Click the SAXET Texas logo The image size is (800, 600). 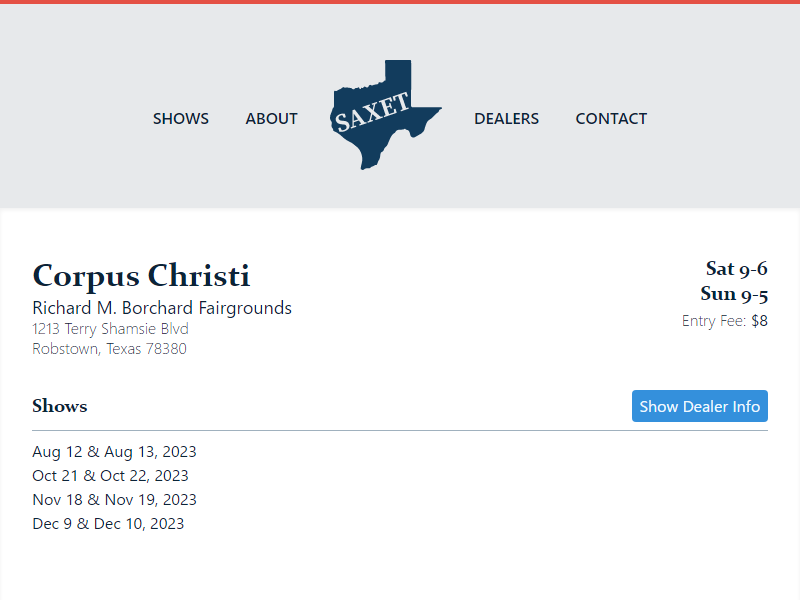[385, 115]
